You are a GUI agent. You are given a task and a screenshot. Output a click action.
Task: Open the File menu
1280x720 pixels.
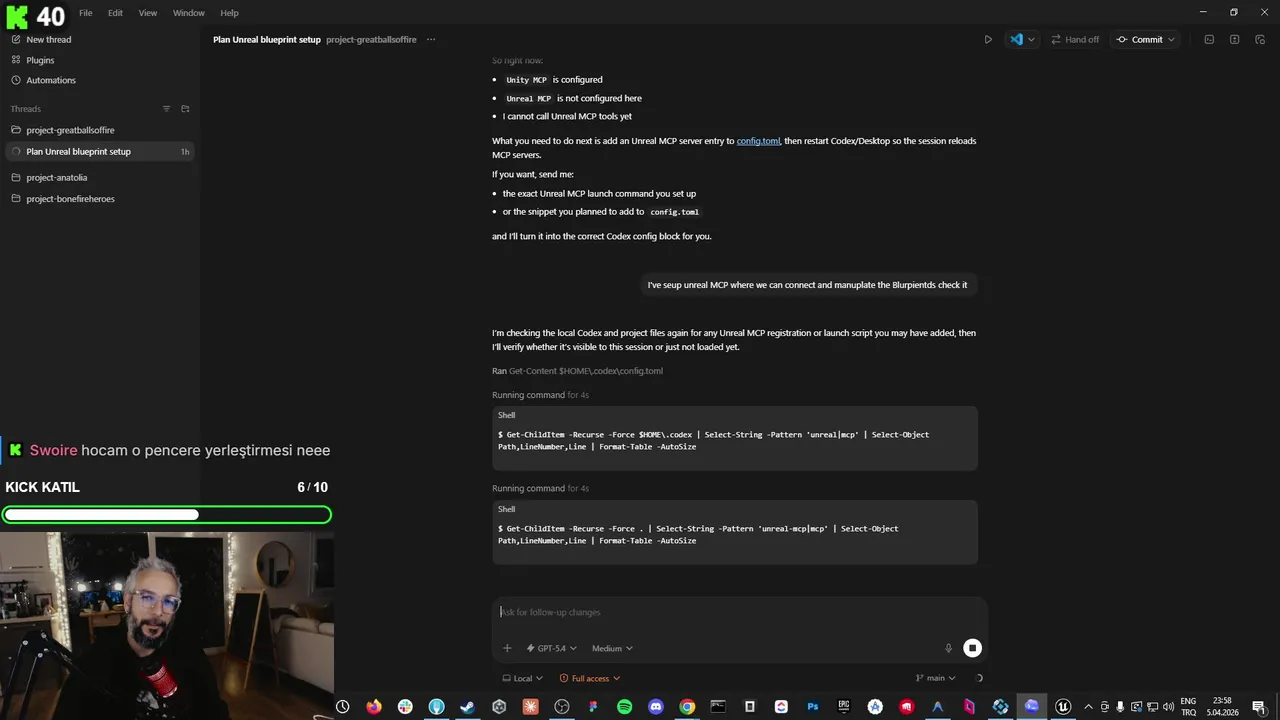tap(86, 13)
